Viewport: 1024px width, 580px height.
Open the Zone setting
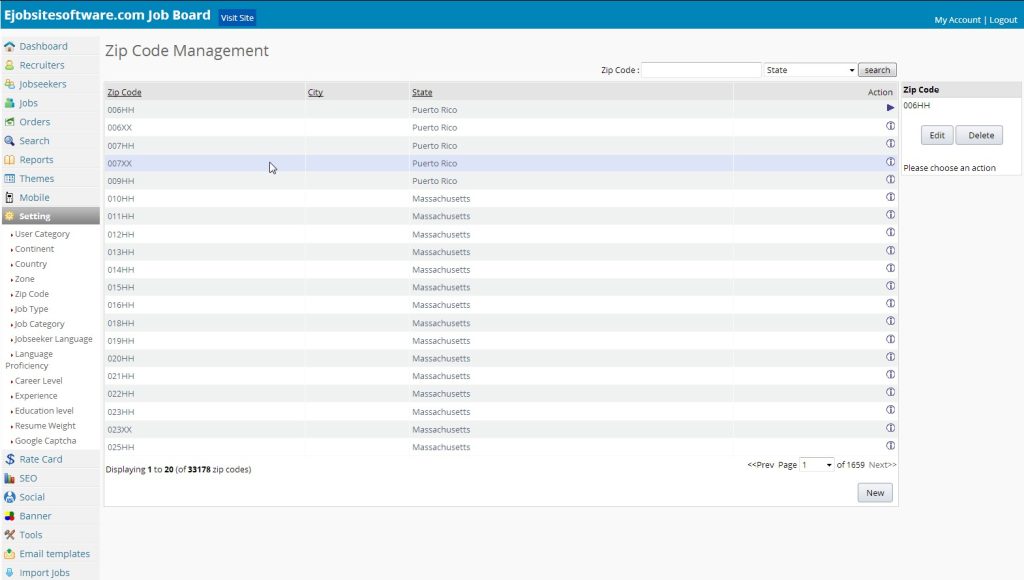pyautogui.click(x=24, y=279)
